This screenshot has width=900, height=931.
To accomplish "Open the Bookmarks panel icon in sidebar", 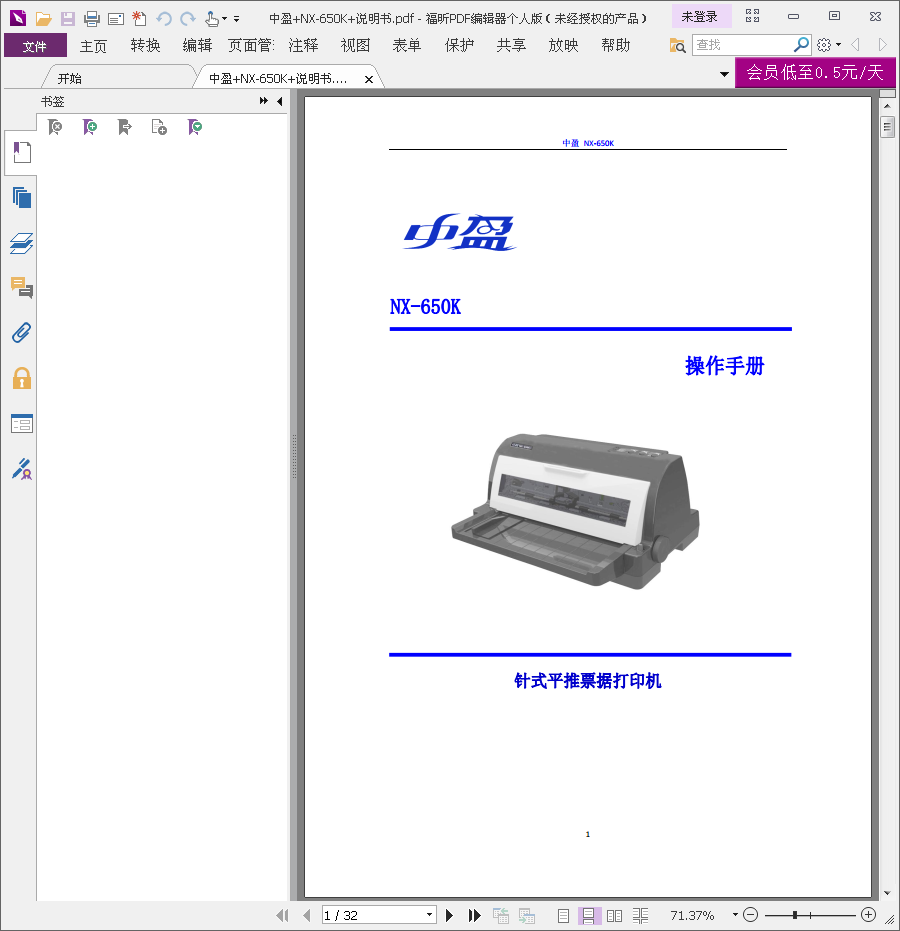I will (21, 153).
